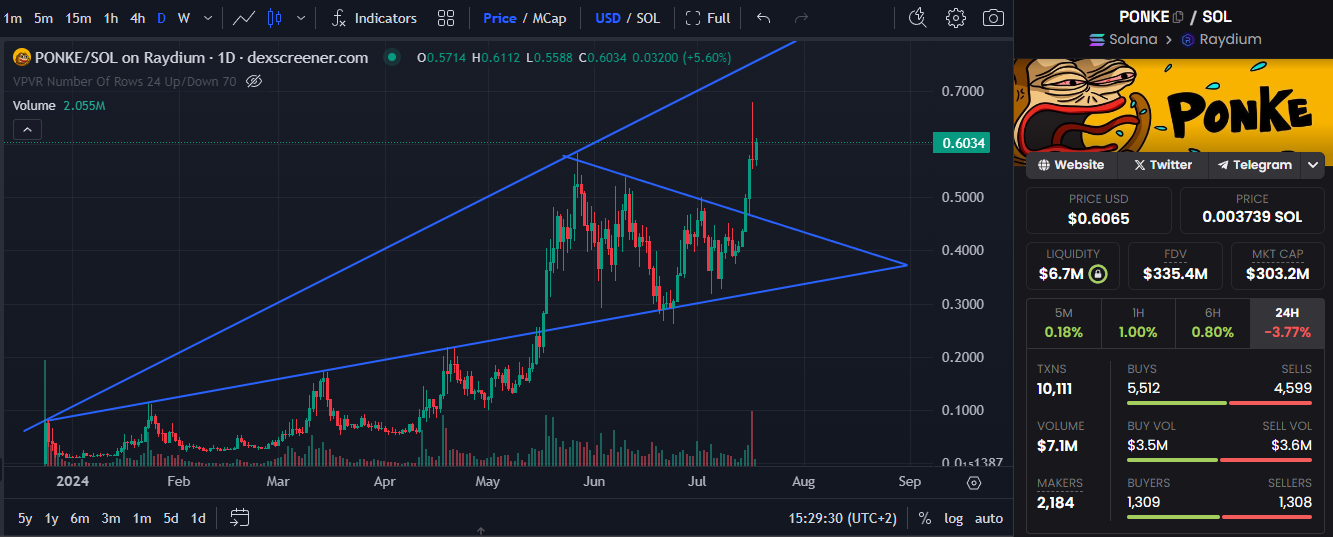
Task: Select the 5m timeframe
Action: [44, 18]
